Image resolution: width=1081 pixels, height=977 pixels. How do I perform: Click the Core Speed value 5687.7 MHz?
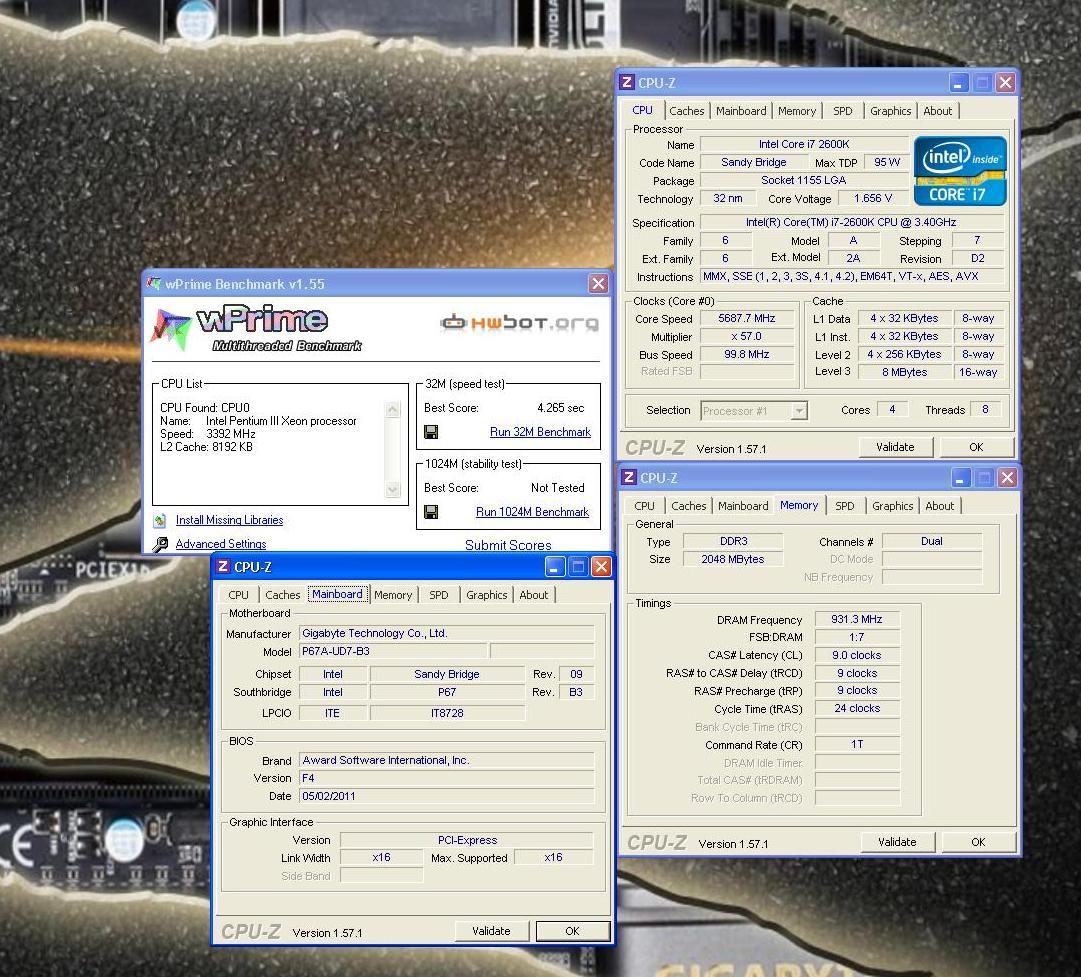click(747, 319)
